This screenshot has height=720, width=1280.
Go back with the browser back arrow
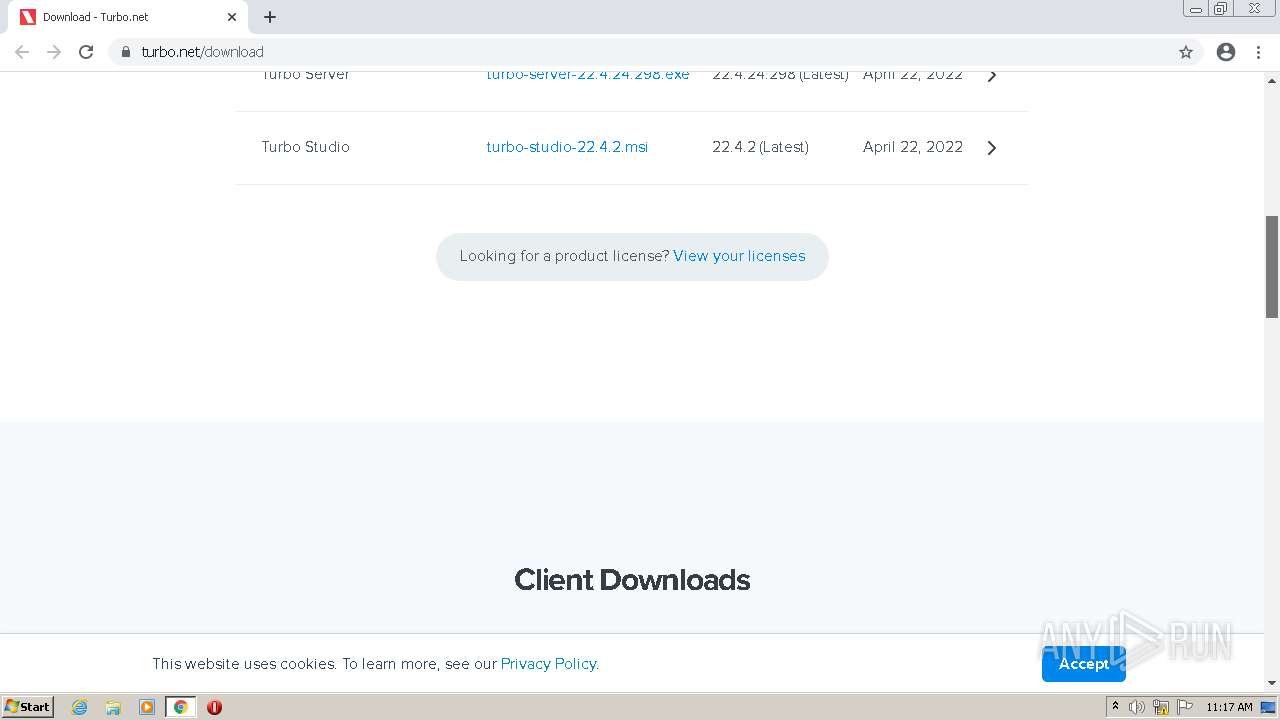point(22,52)
